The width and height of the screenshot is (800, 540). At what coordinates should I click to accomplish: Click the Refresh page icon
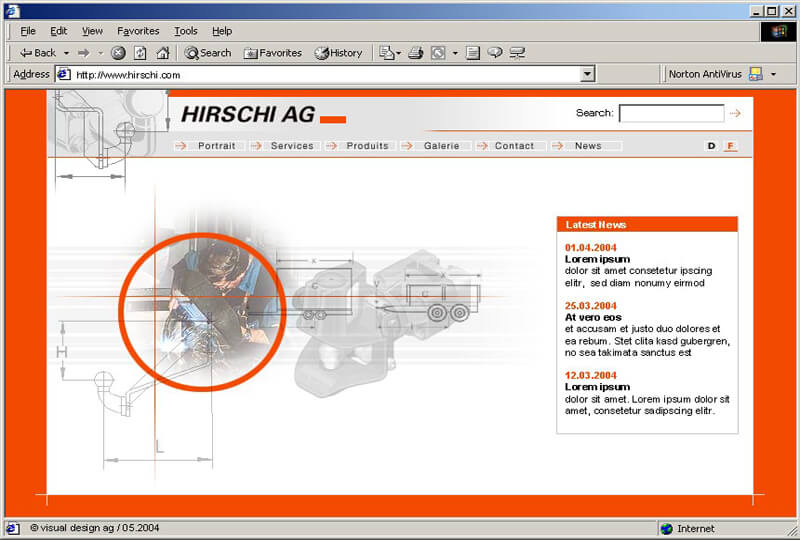(x=140, y=53)
